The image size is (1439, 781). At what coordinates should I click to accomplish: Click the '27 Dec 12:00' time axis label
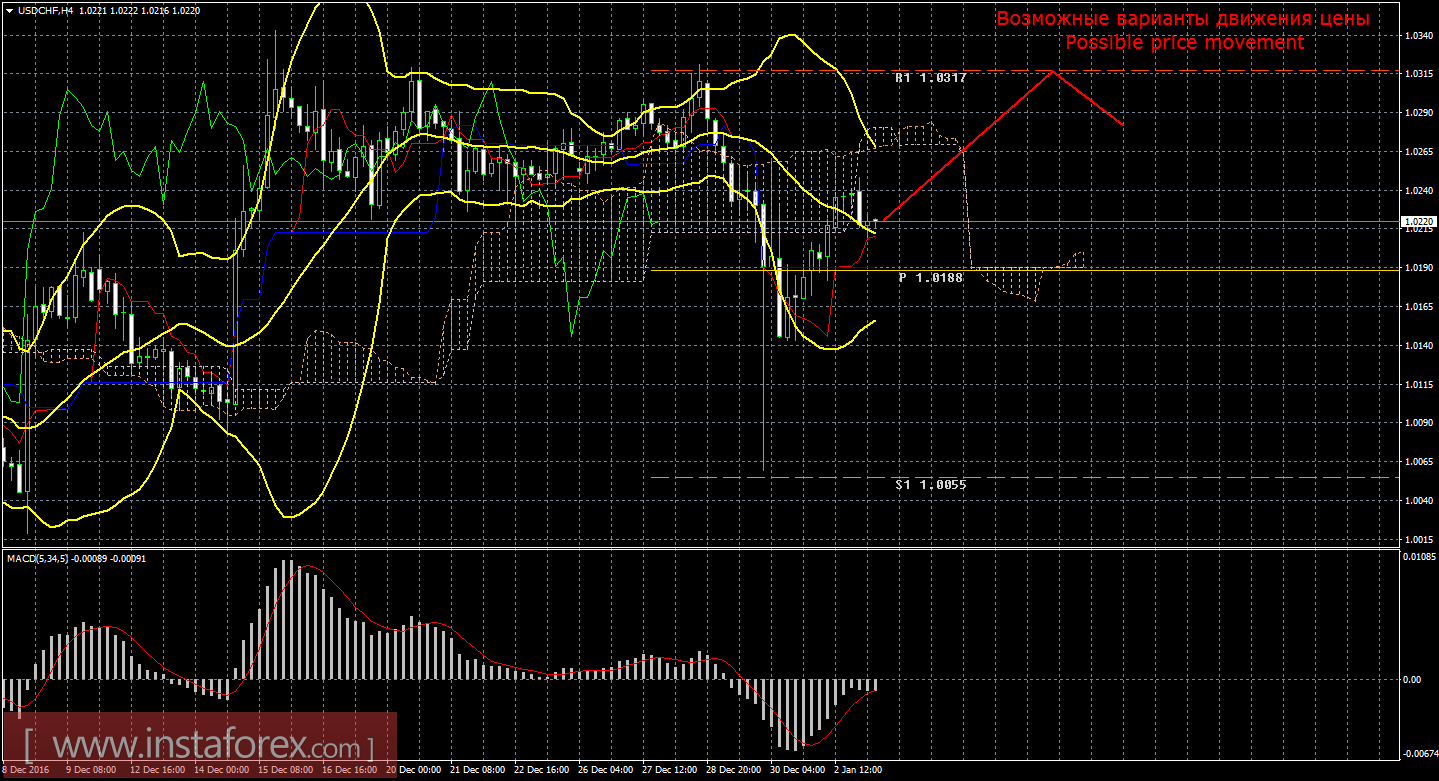(x=669, y=771)
